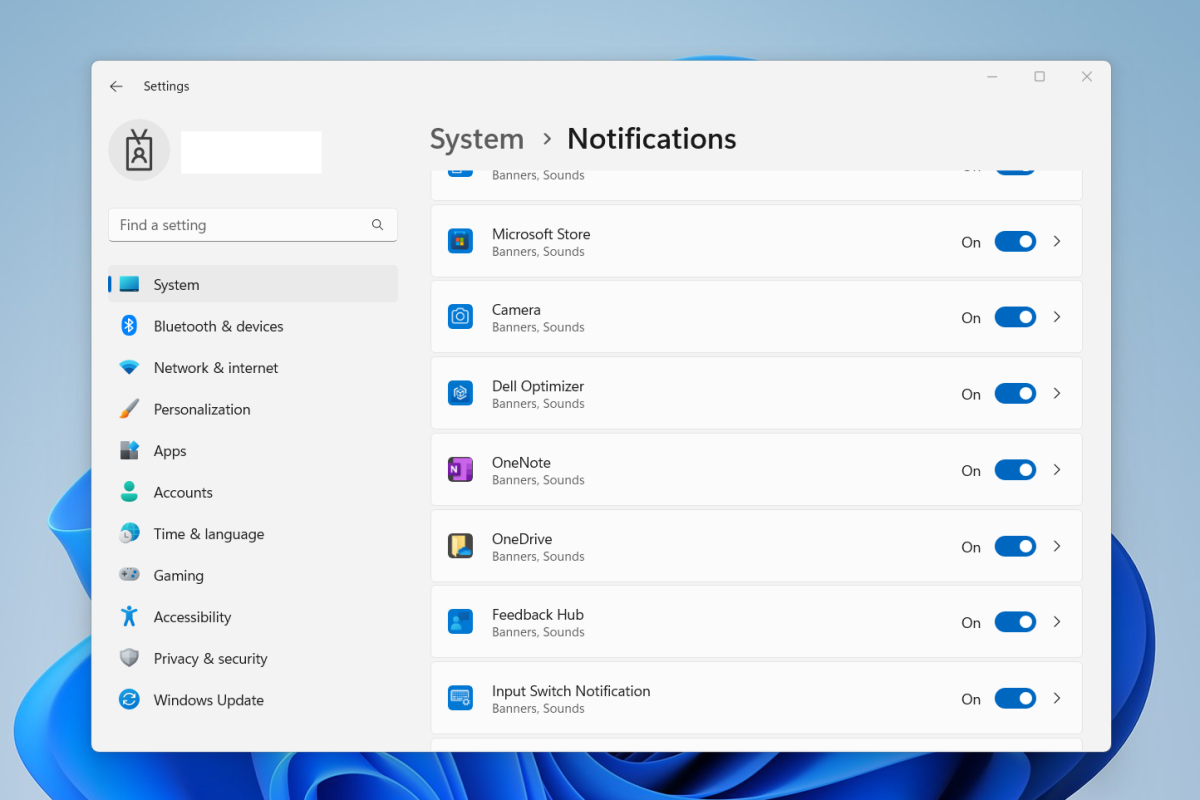
Task: Click the Input Switch Notification icon
Action: click(460, 698)
